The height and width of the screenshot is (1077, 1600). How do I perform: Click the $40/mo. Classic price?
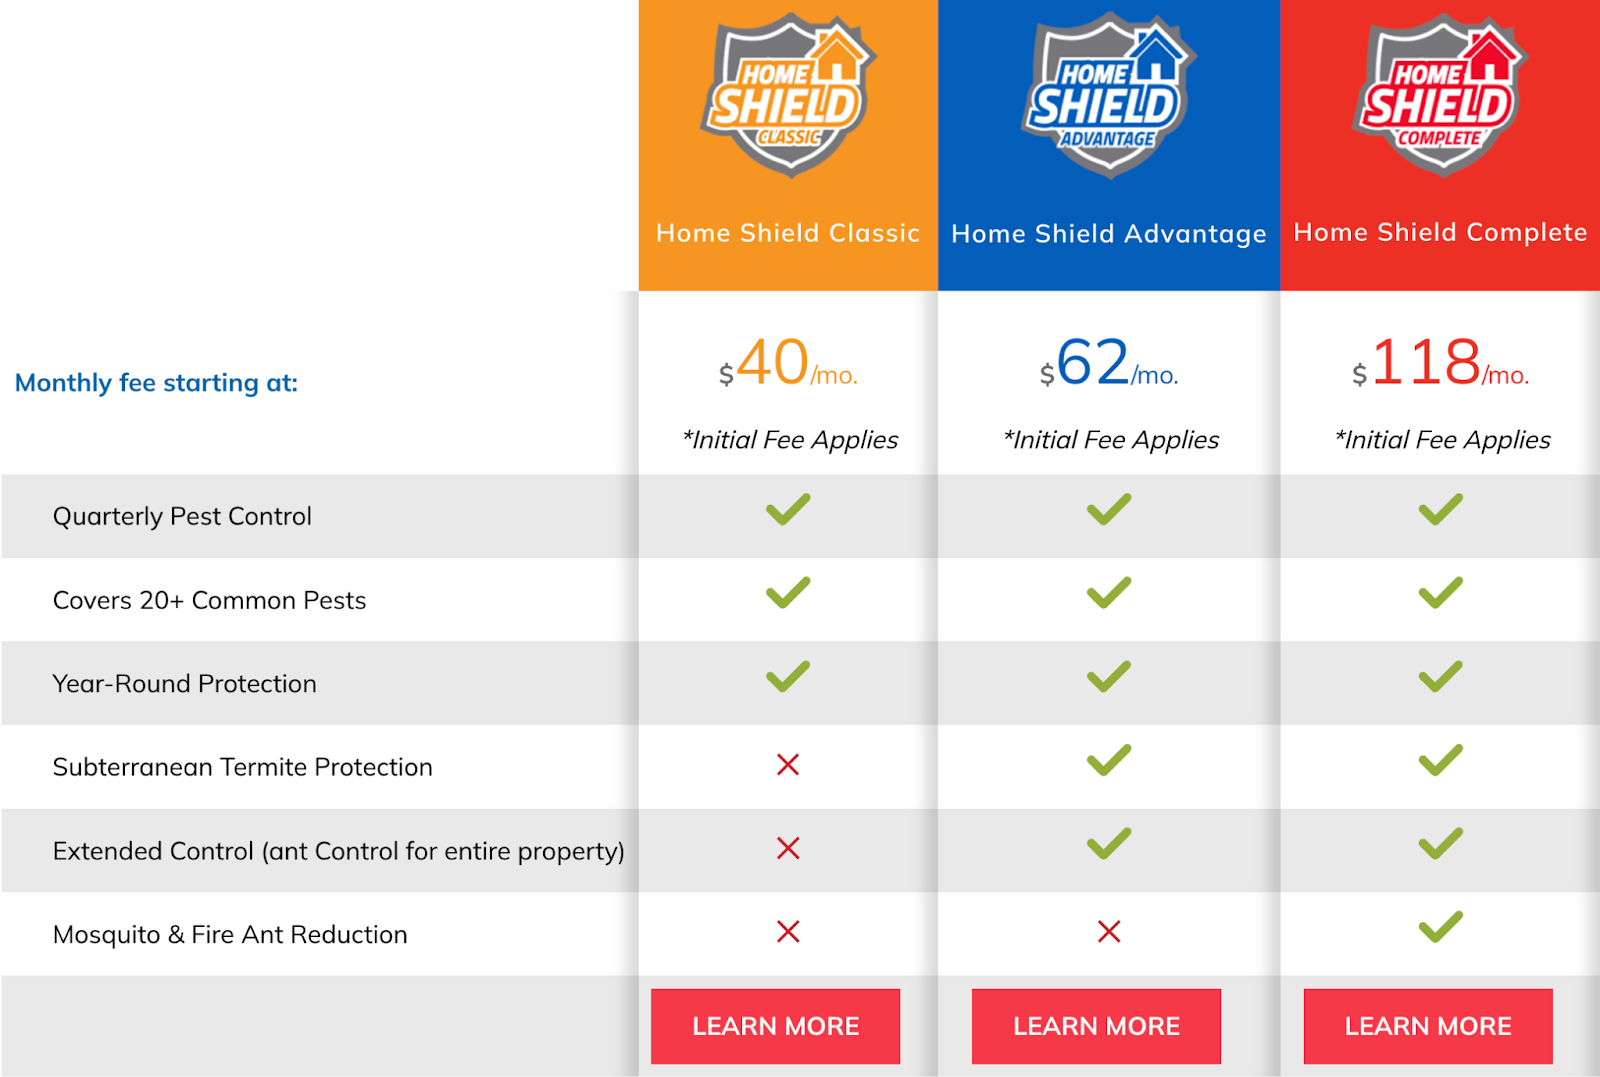point(788,365)
